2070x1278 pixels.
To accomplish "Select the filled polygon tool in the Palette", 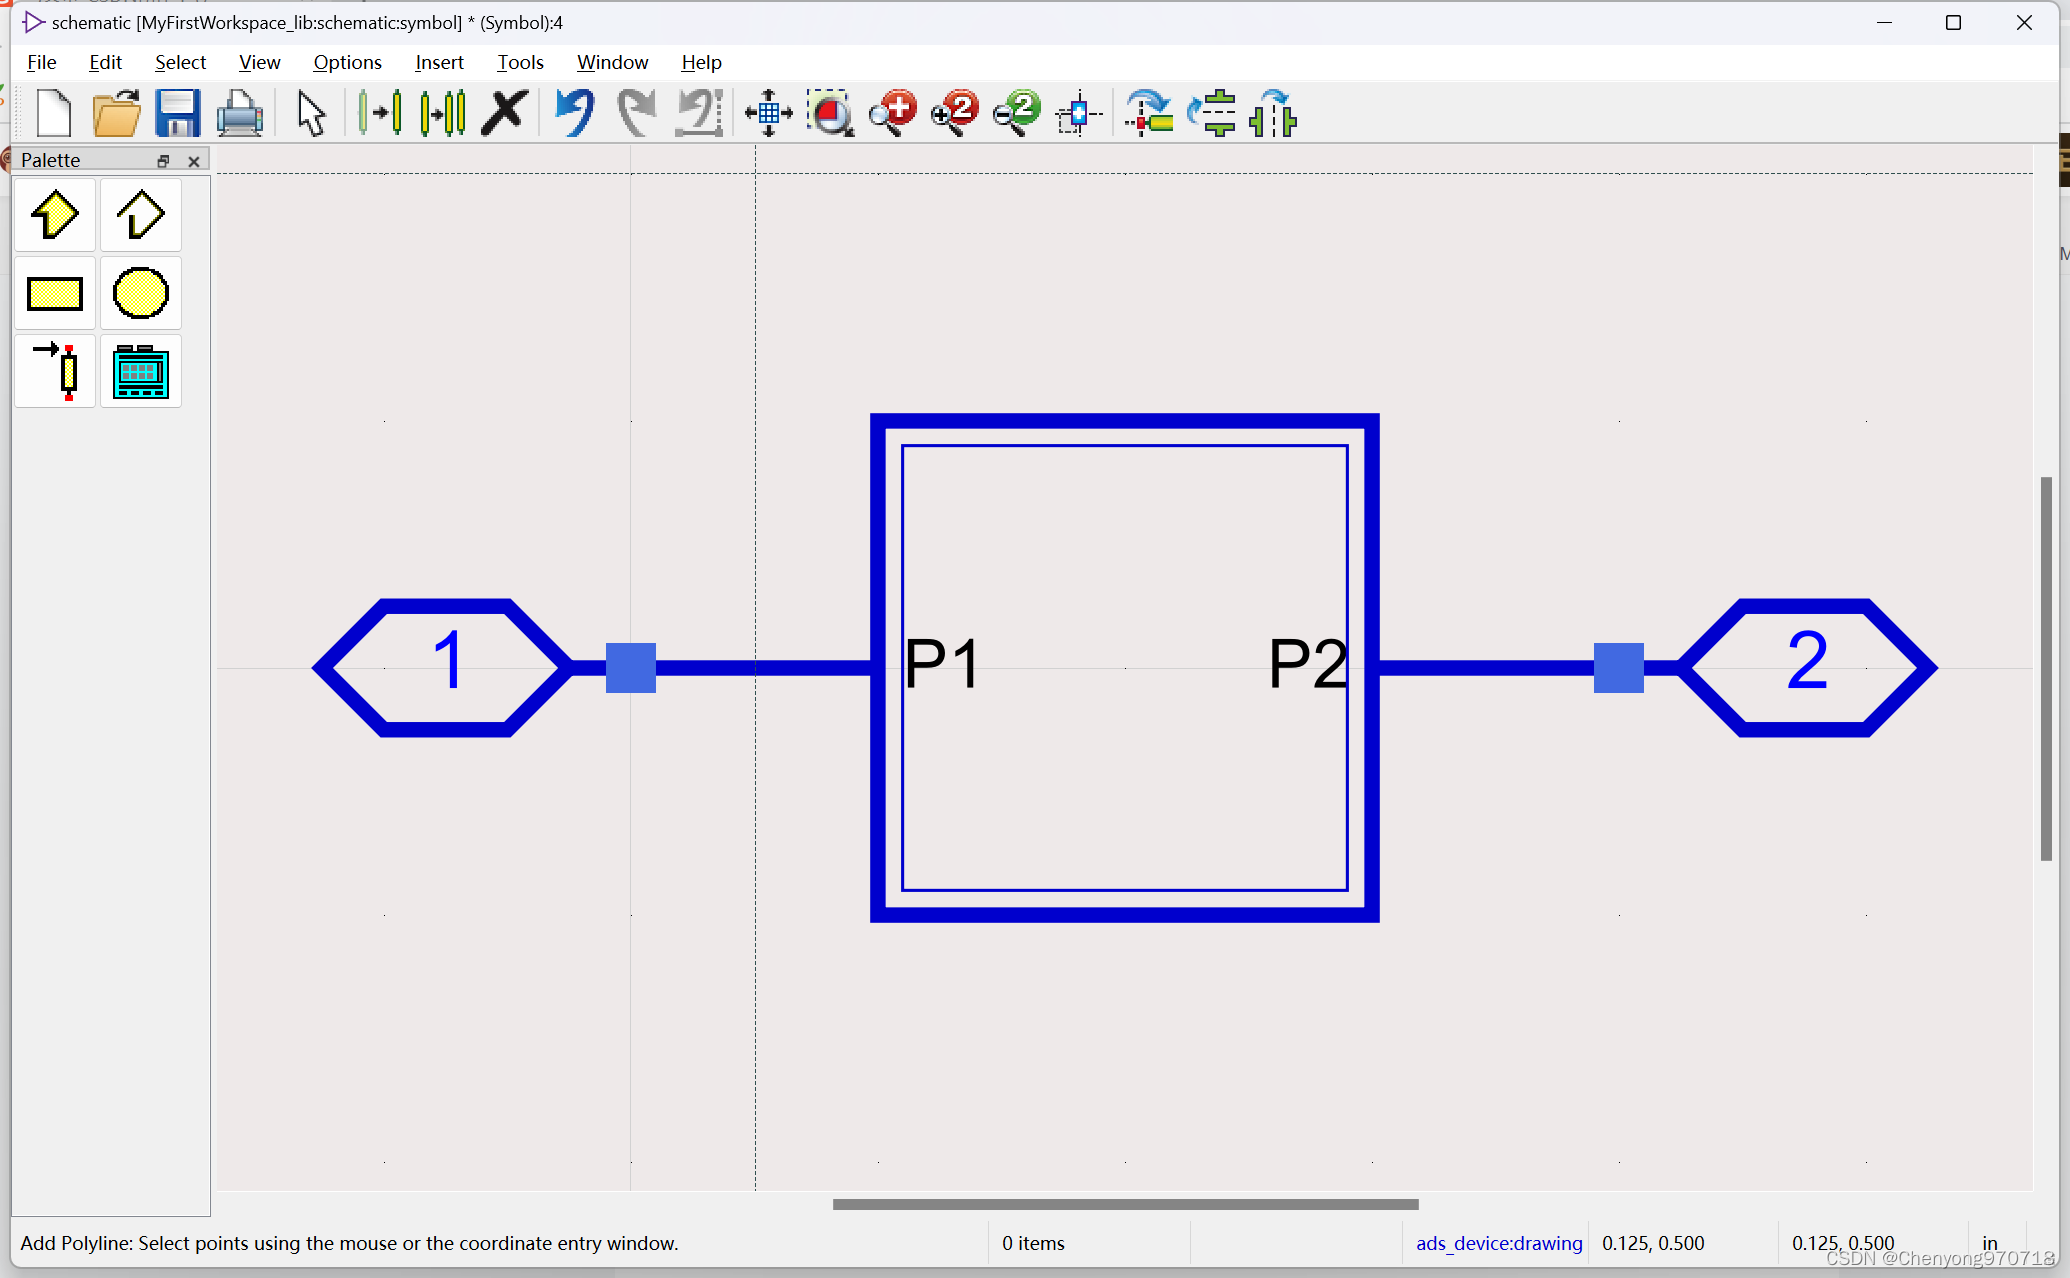I will coord(55,215).
